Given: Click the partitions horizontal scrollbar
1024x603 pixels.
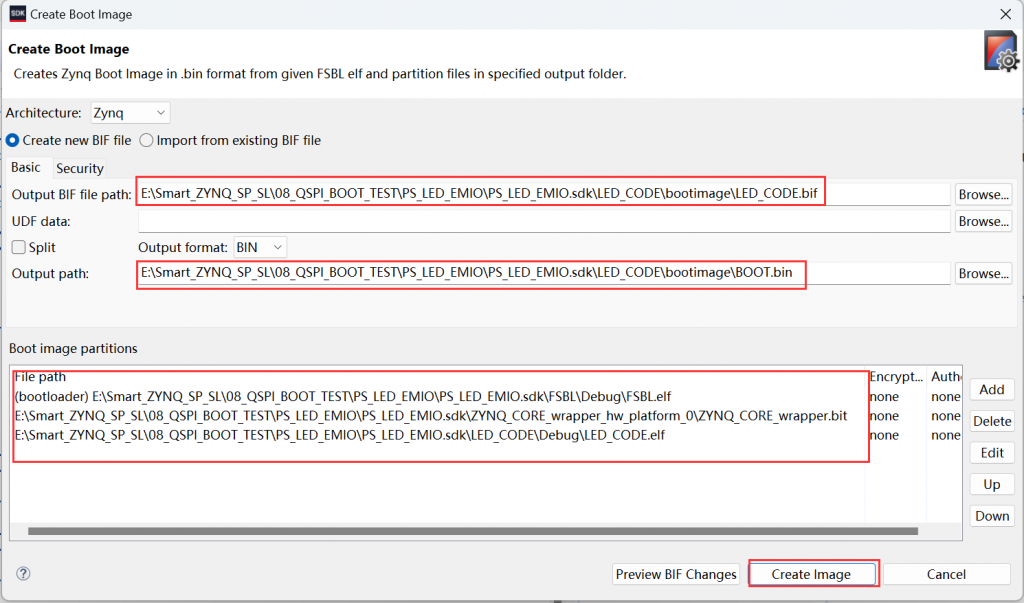Looking at the screenshot, I should pos(470,531).
